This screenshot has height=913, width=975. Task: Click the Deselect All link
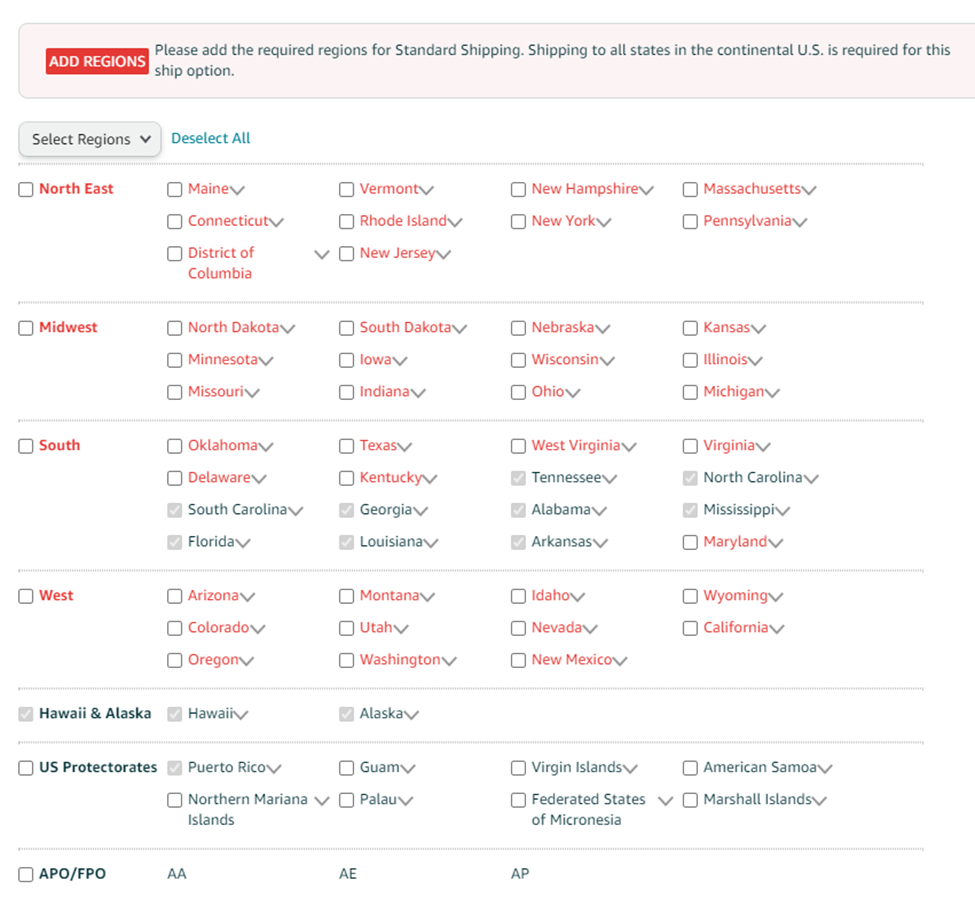coord(210,138)
